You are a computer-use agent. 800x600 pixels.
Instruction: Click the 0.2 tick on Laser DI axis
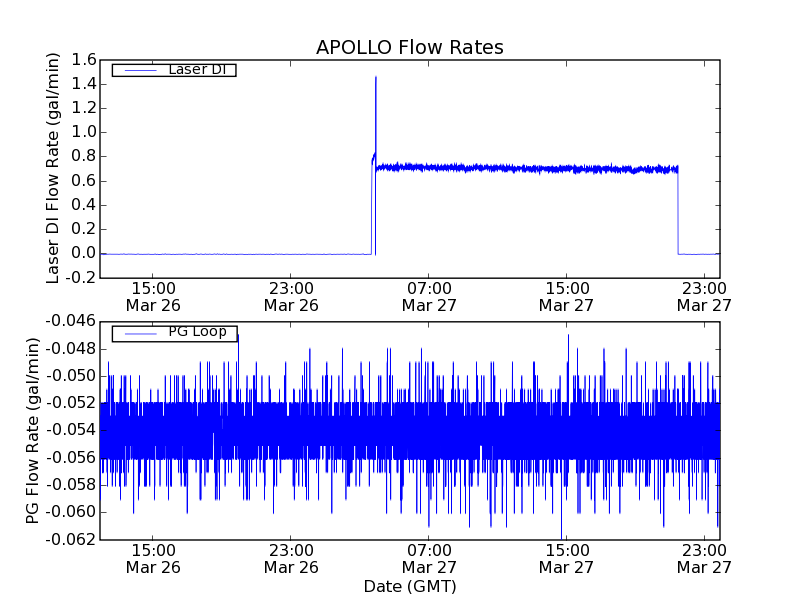84,229
